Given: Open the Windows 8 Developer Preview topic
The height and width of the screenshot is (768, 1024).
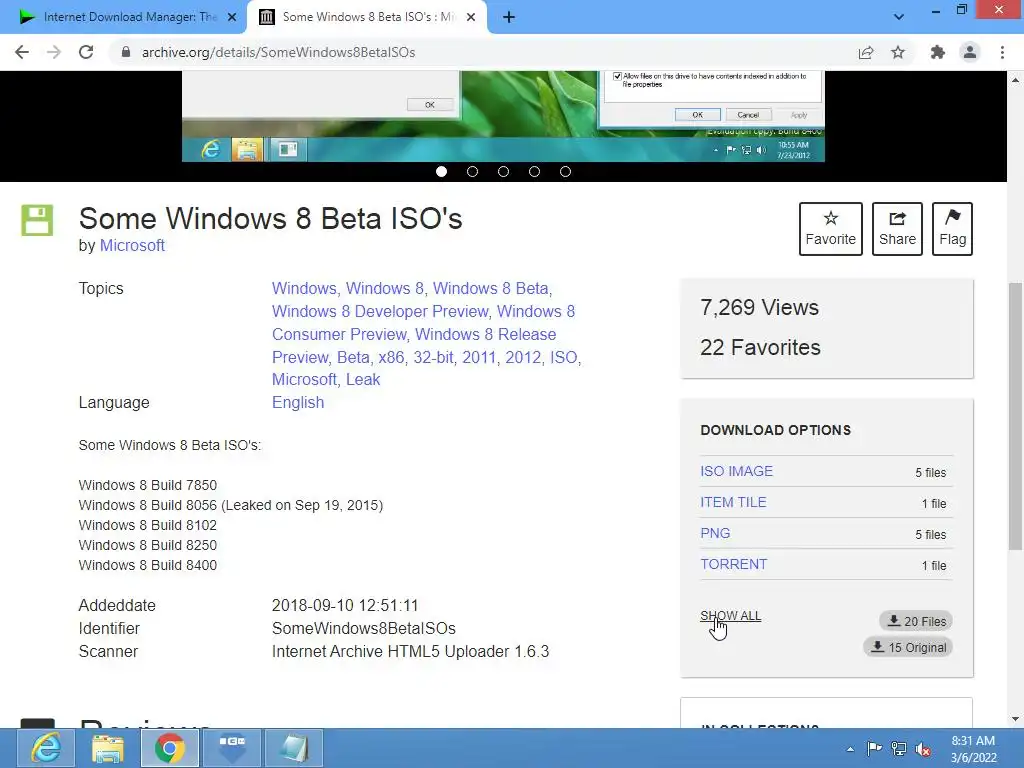Looking at the screenshot, I should (380, 312).
